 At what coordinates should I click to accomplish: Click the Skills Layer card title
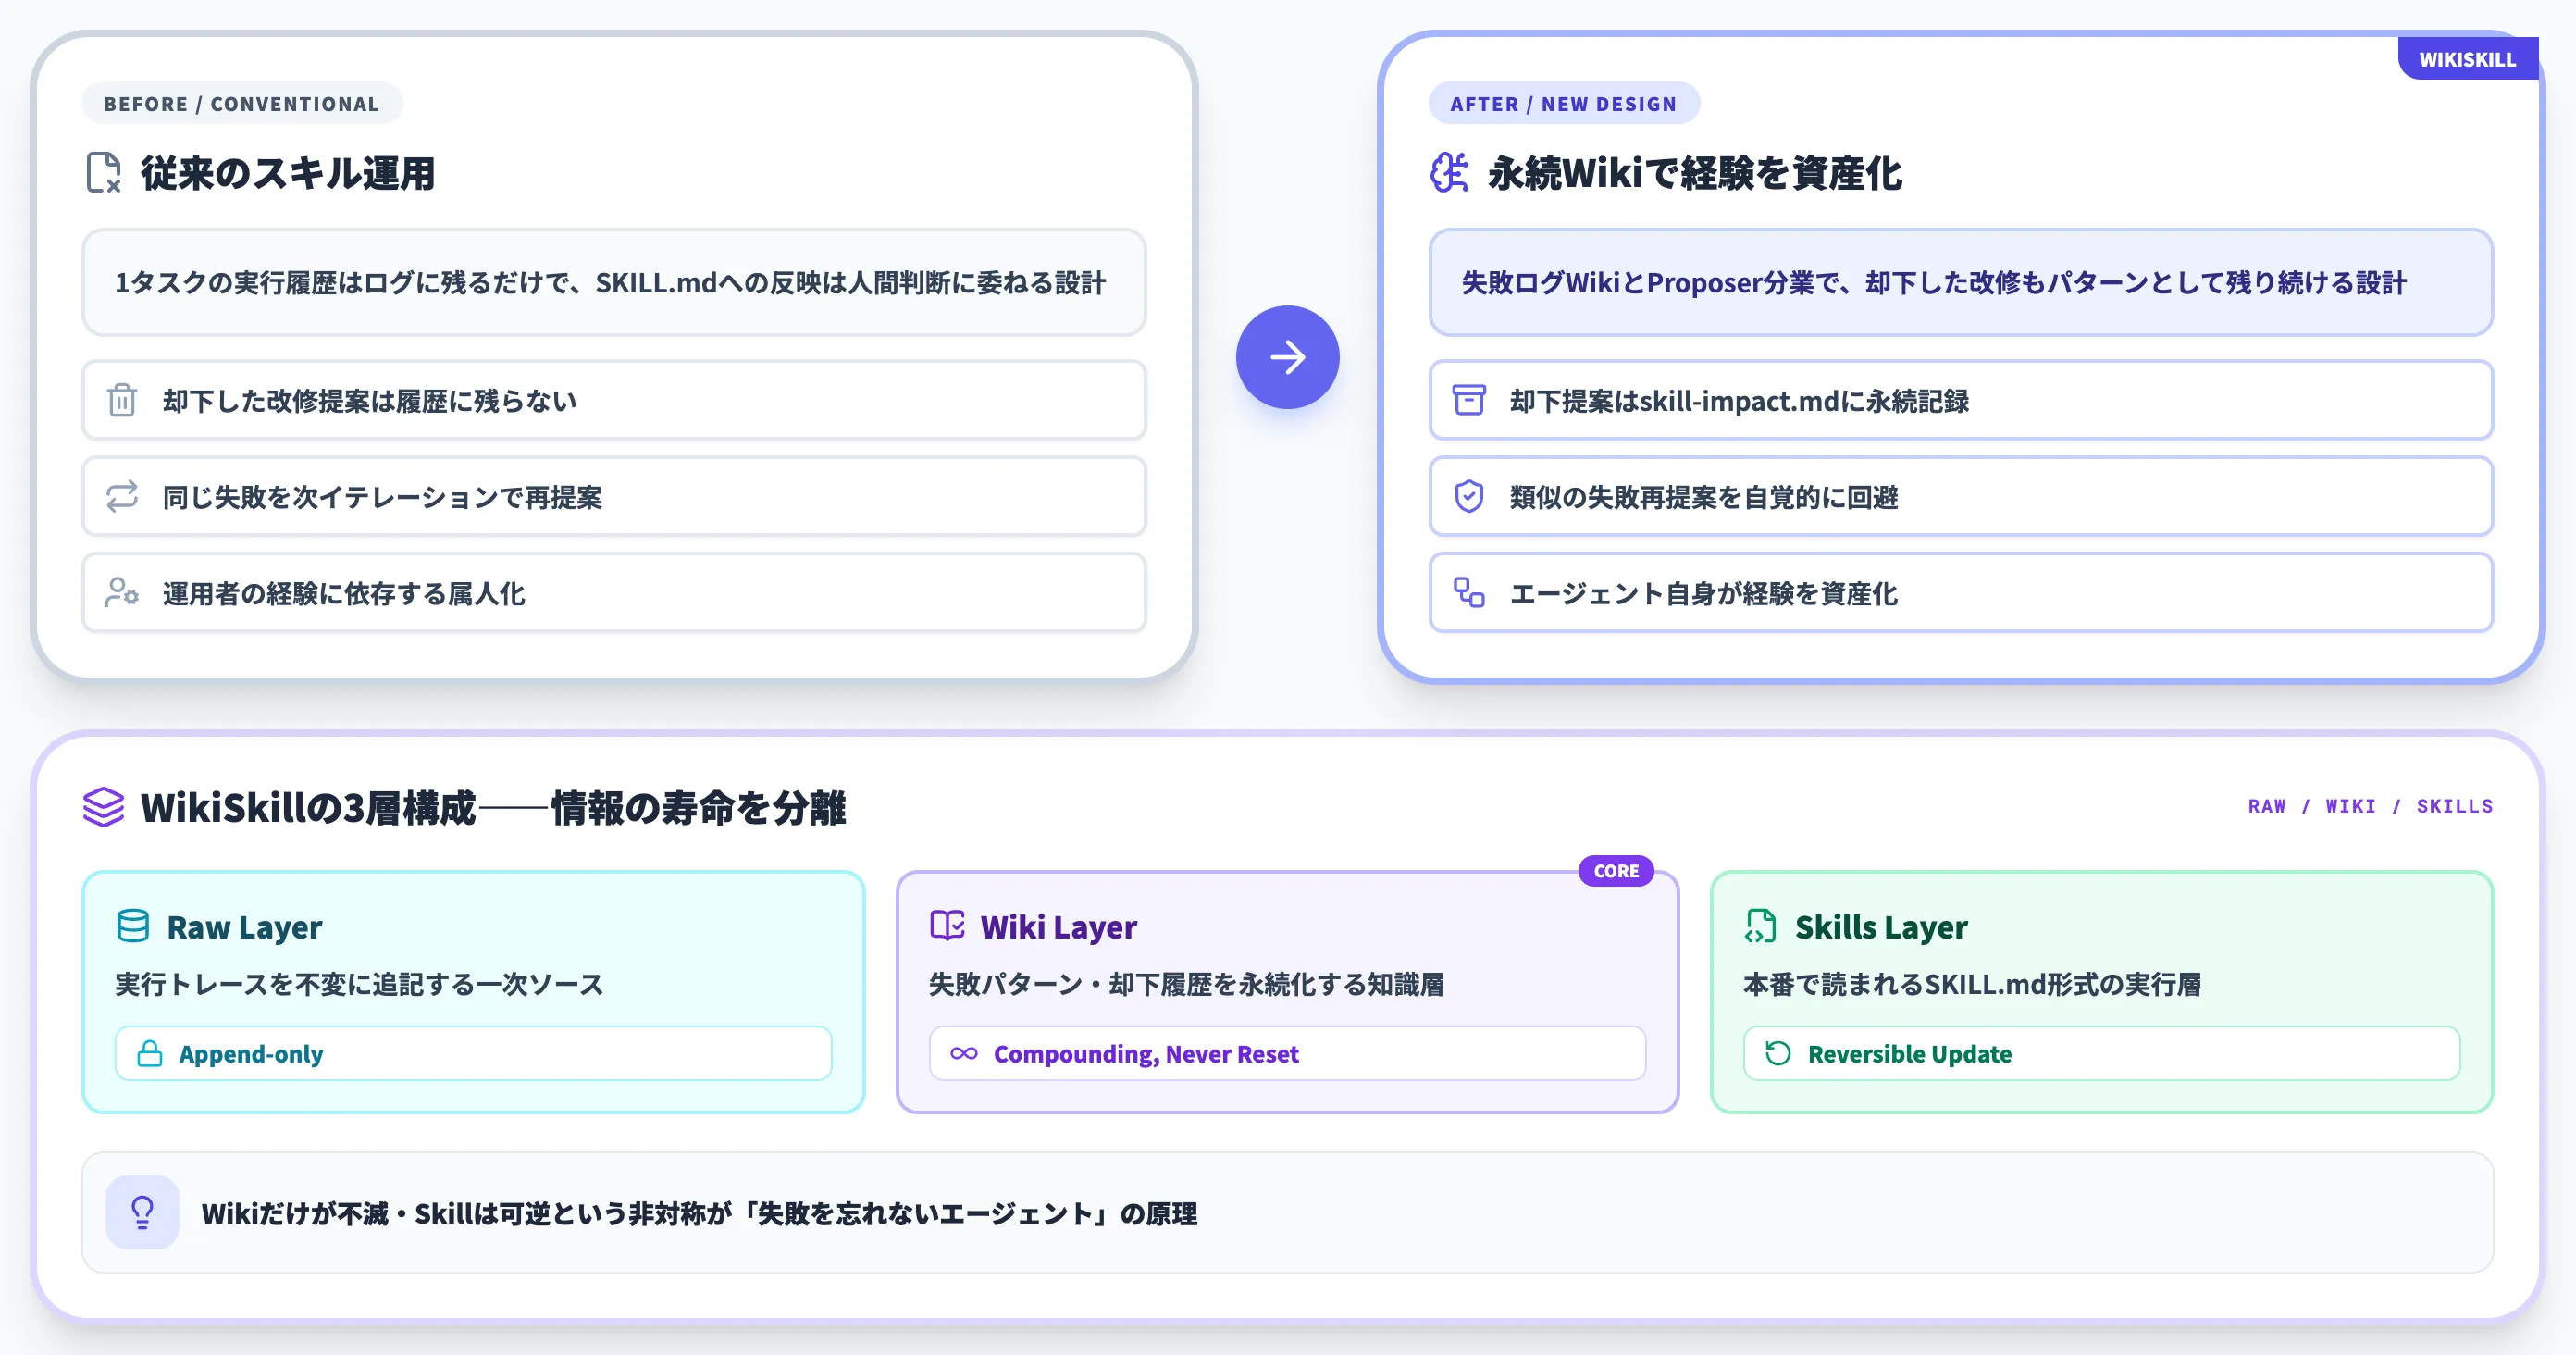point(1881,927)
